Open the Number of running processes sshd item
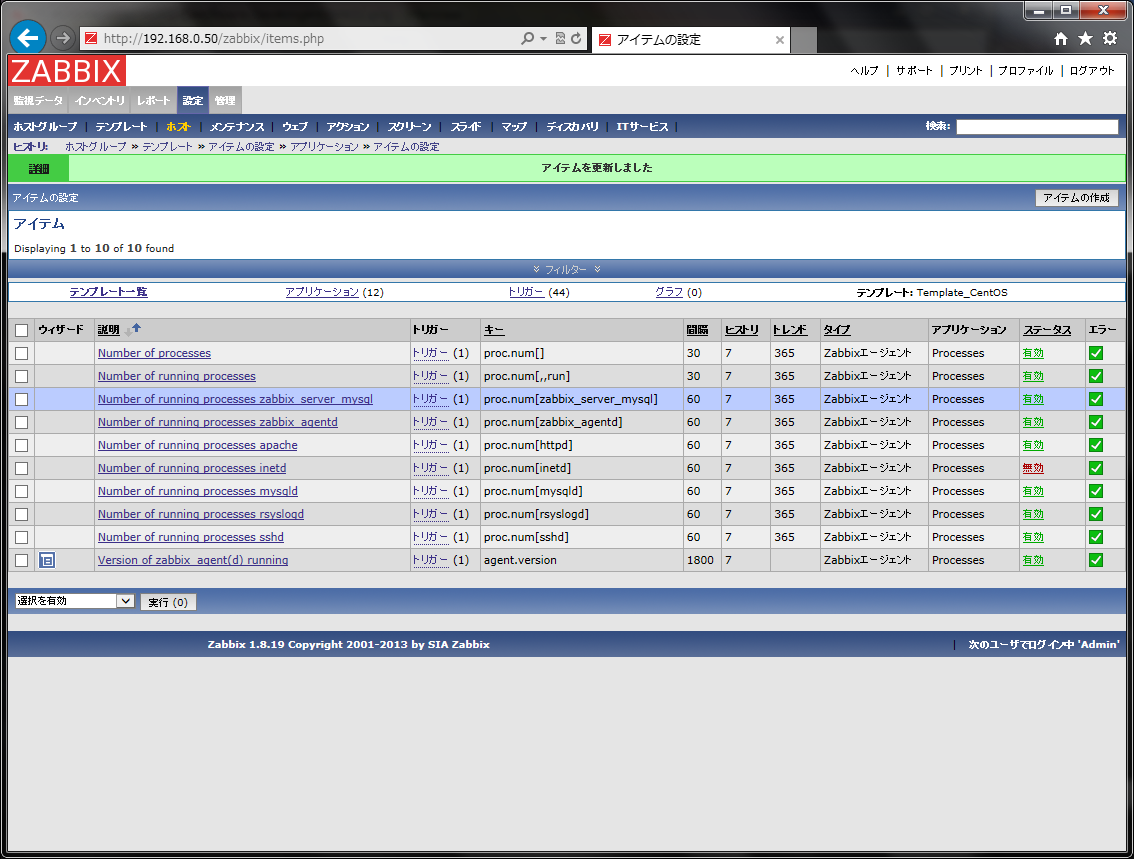The height and width of the screenshot is (859, 1134). tap(191, 537)
